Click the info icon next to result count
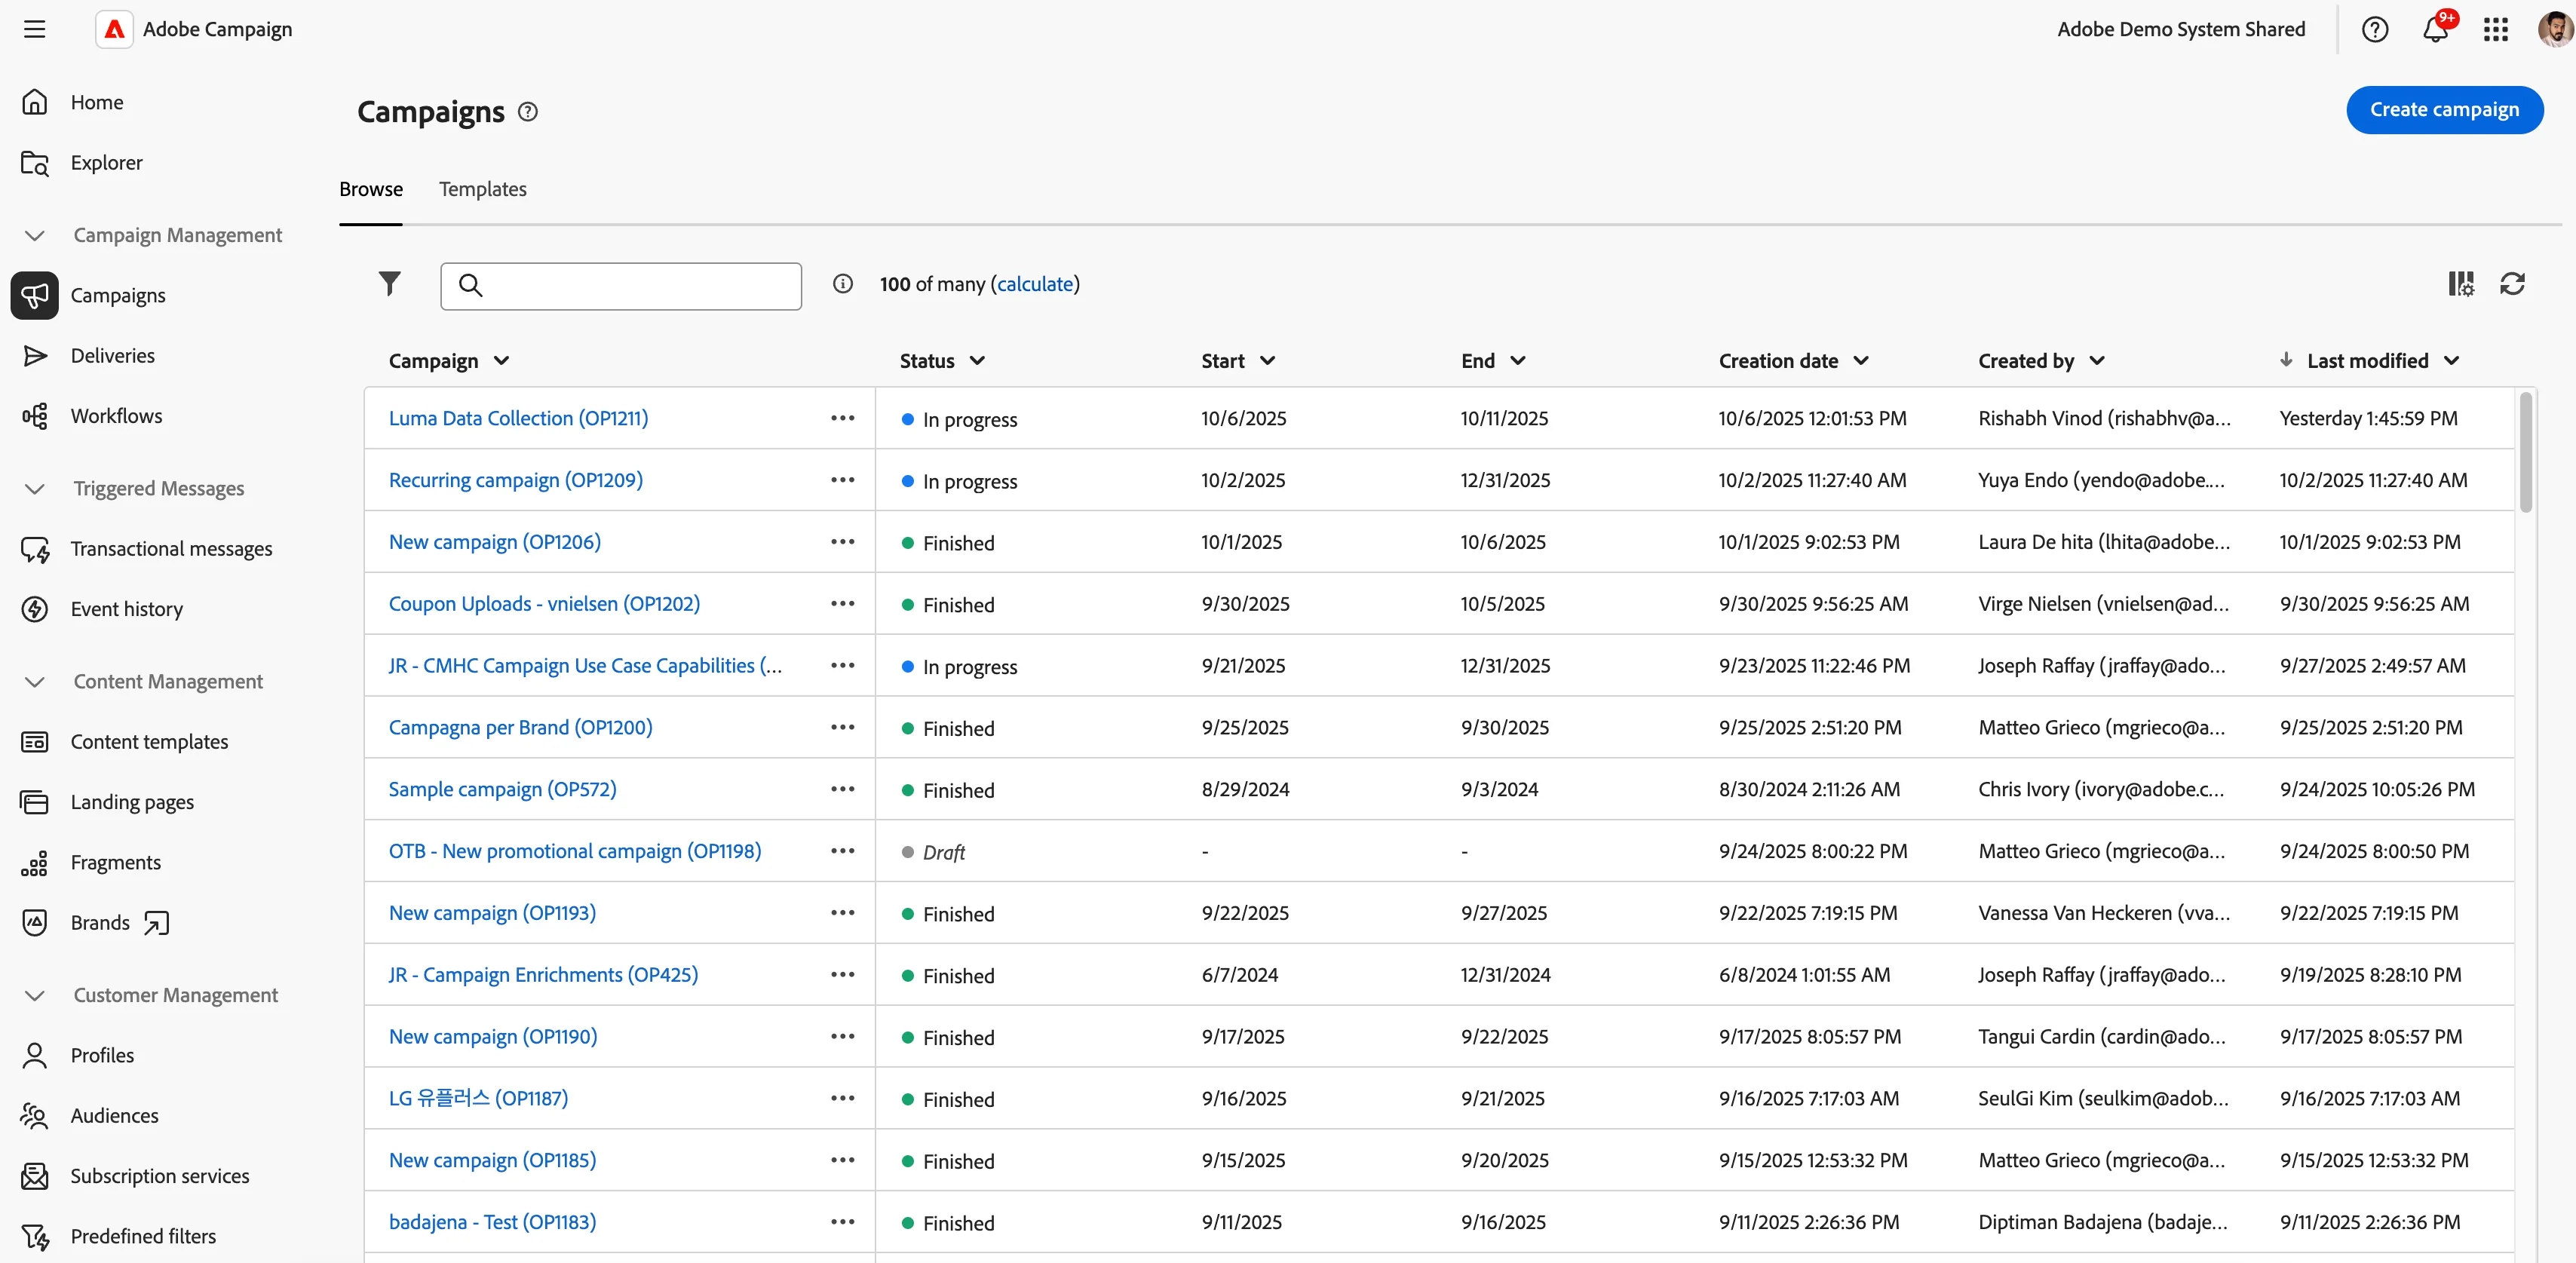The width and height of the screenshot is (2576, 1263). (x=843, y=284)
